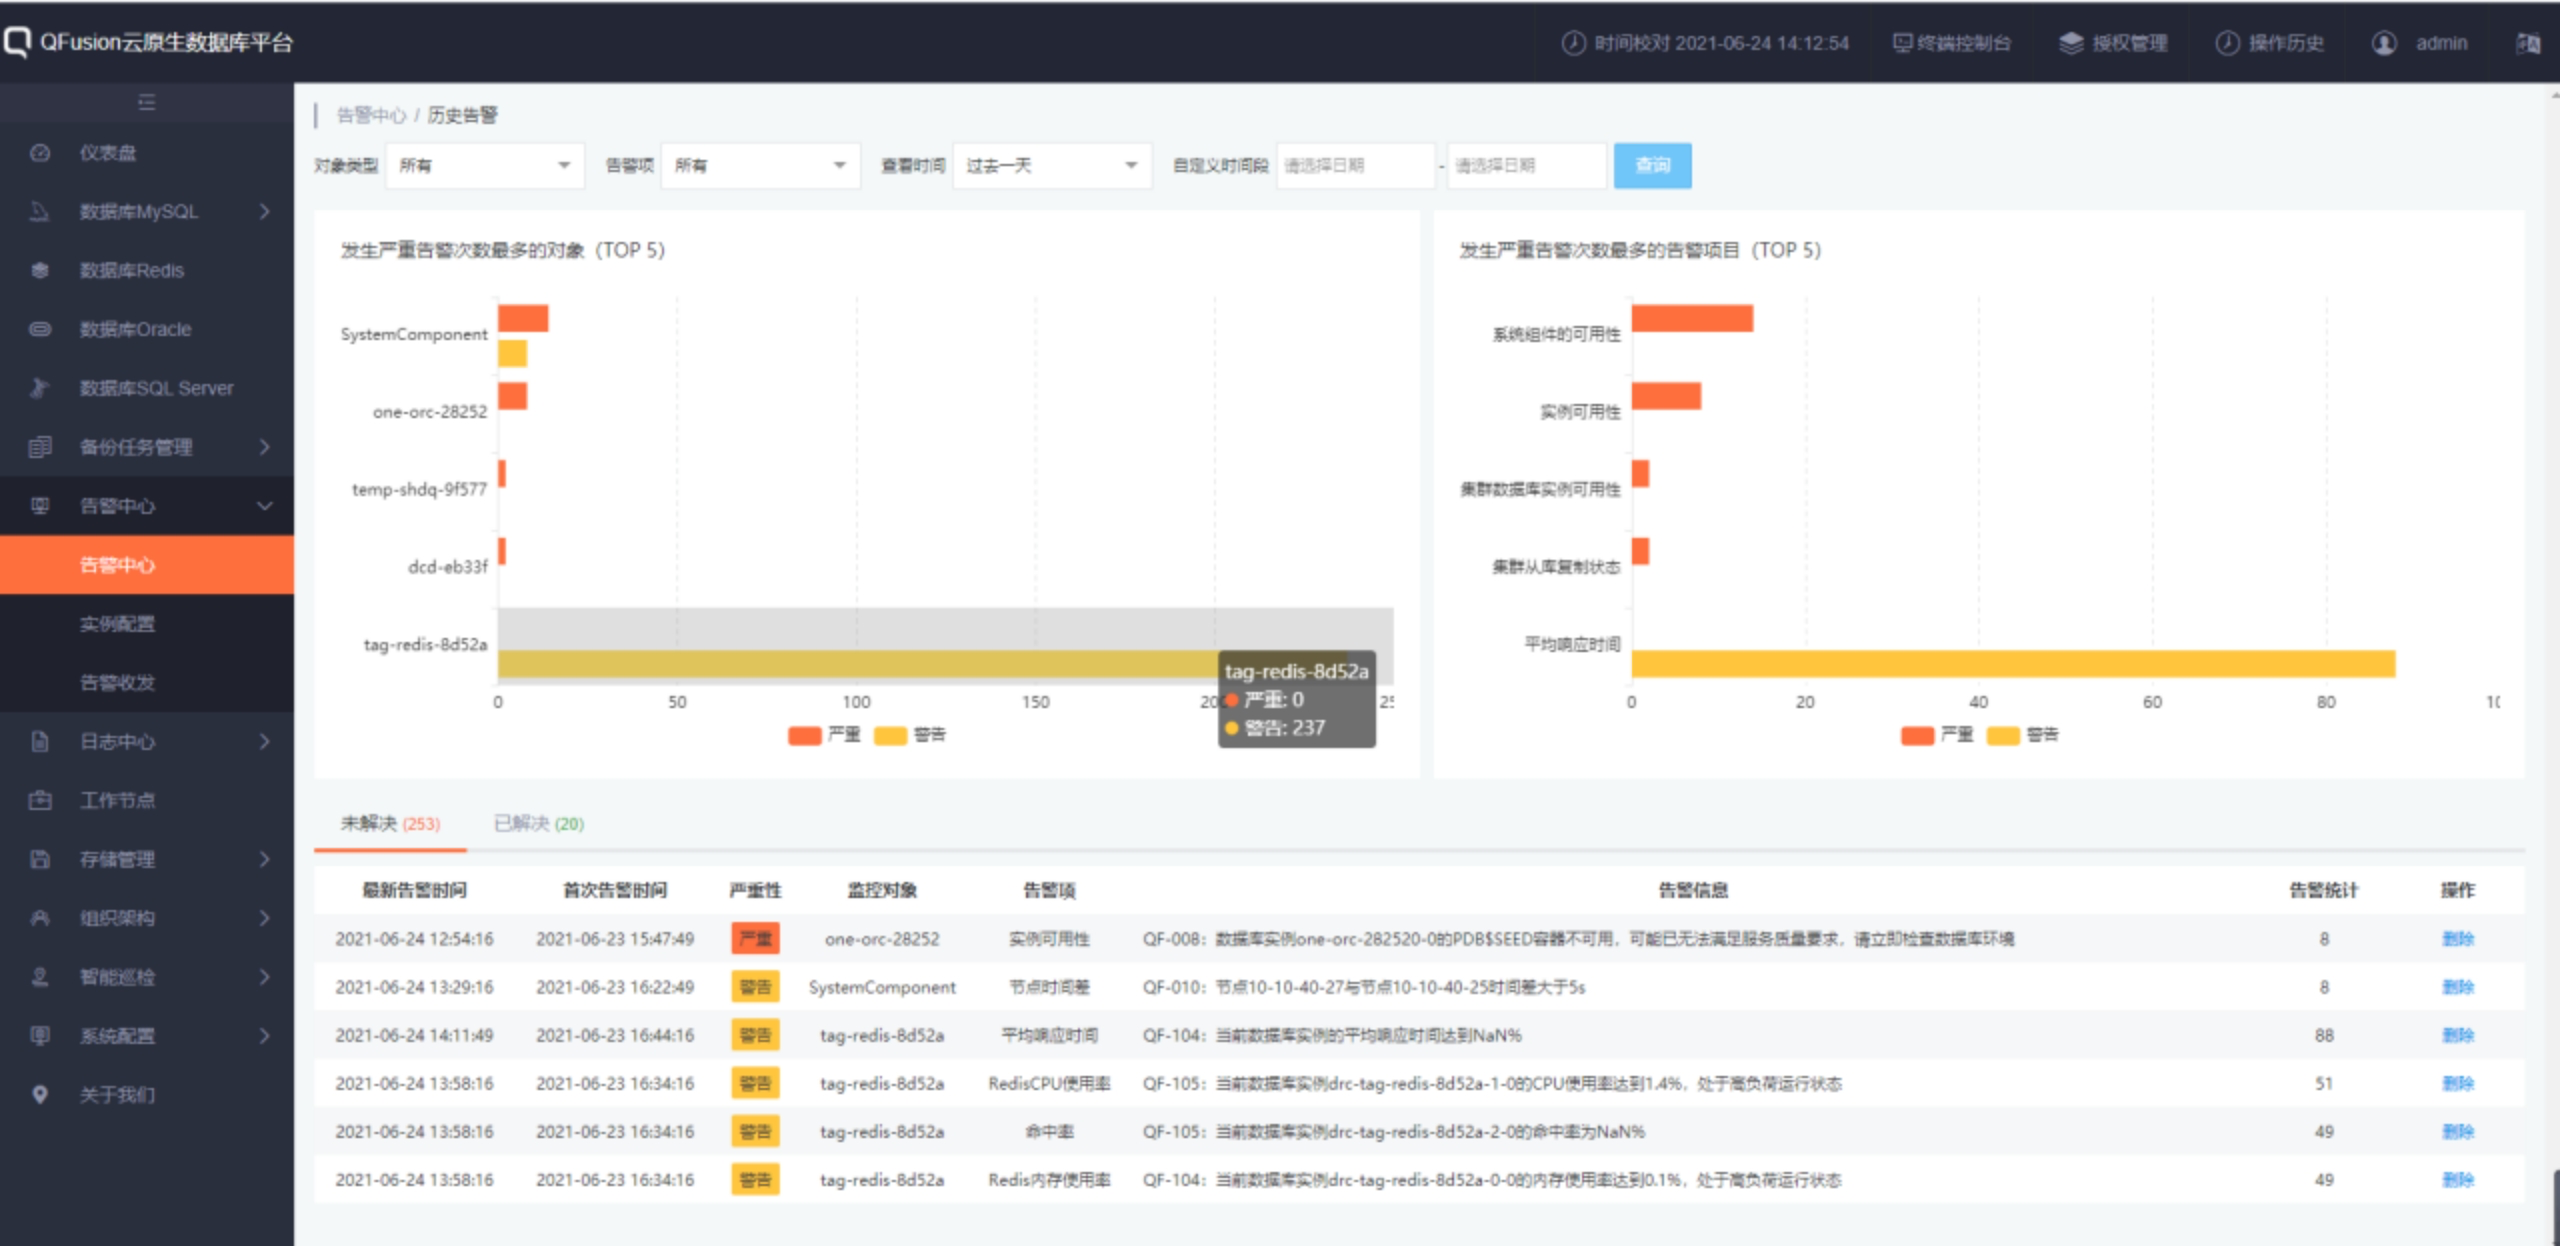The image size is (2560, 1246).
Task: Click the 系统组件的可用性 orange bar
Action: pos(1692,318)
